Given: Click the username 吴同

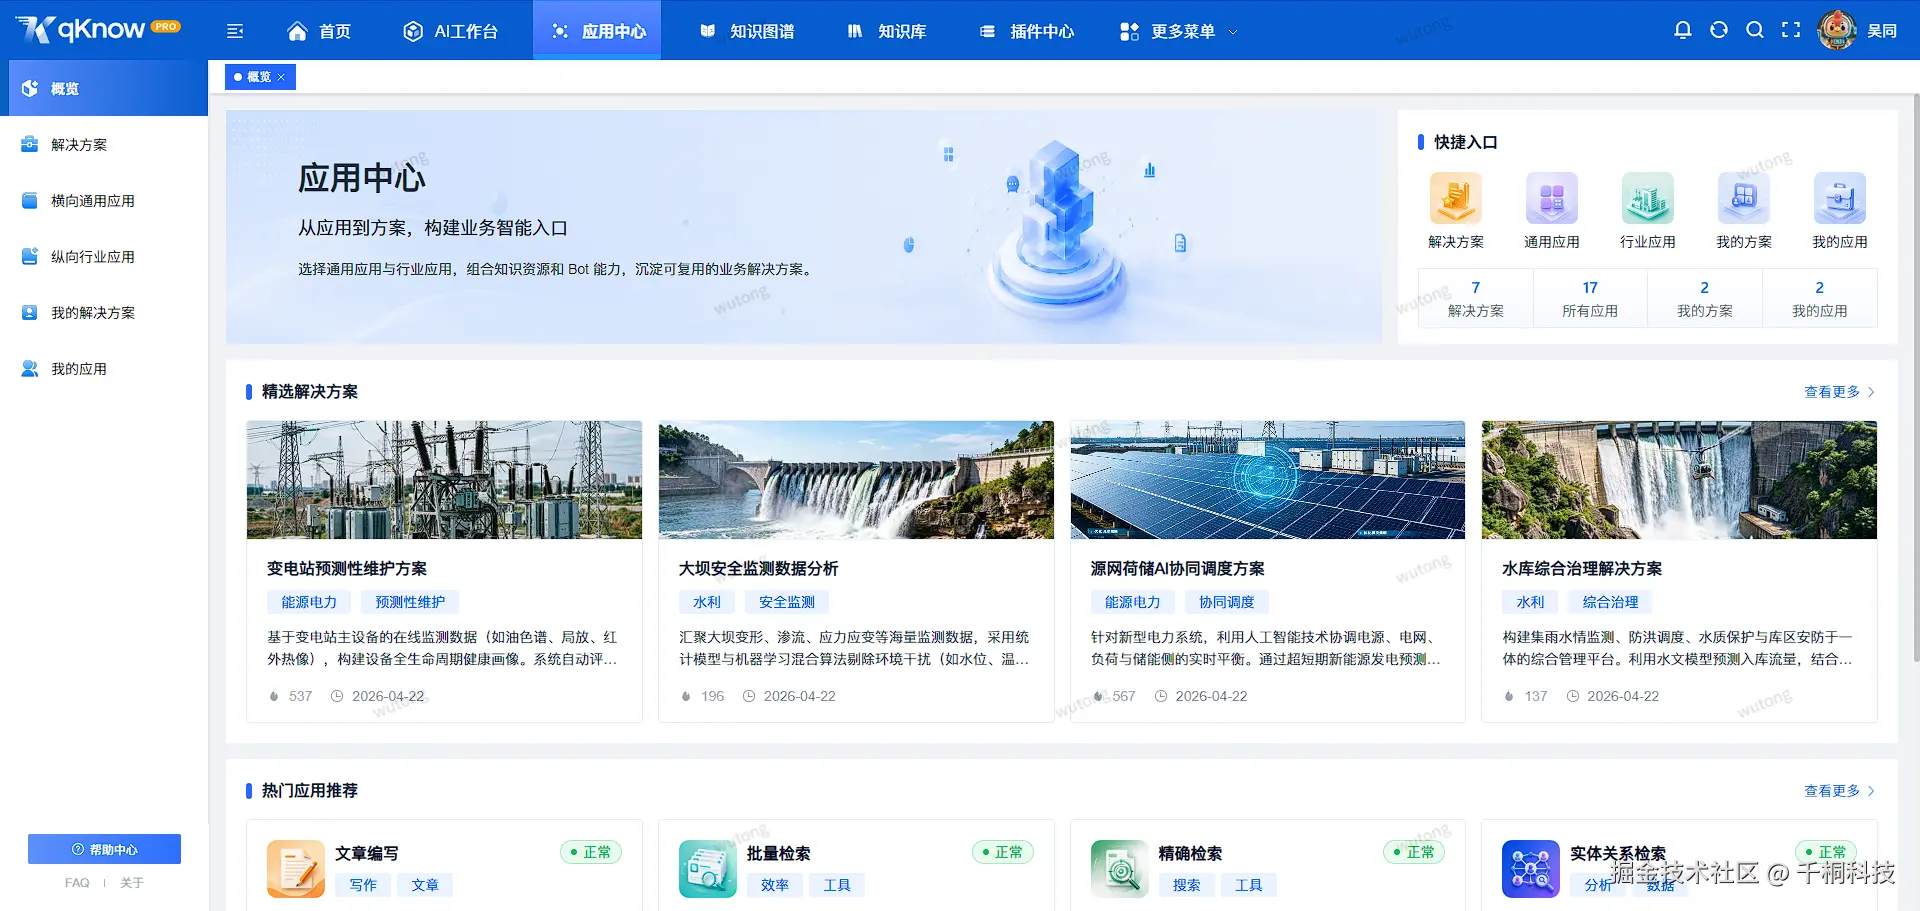Looking at the screenshot, I should pyautogui.click(x=1882, y=31).
